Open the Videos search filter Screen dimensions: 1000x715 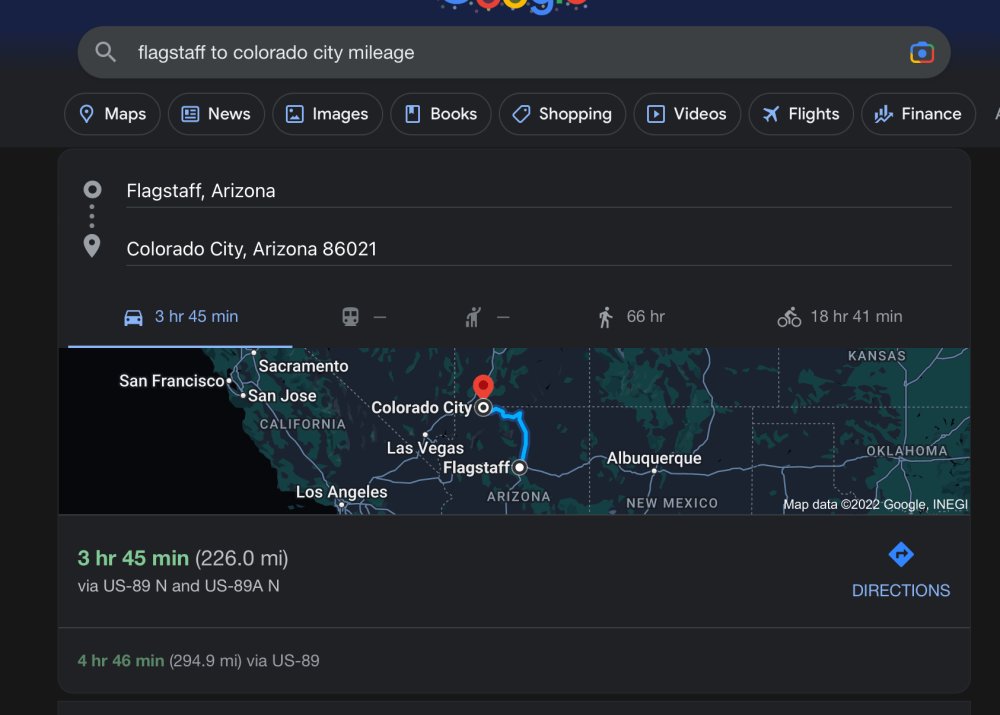688,114
